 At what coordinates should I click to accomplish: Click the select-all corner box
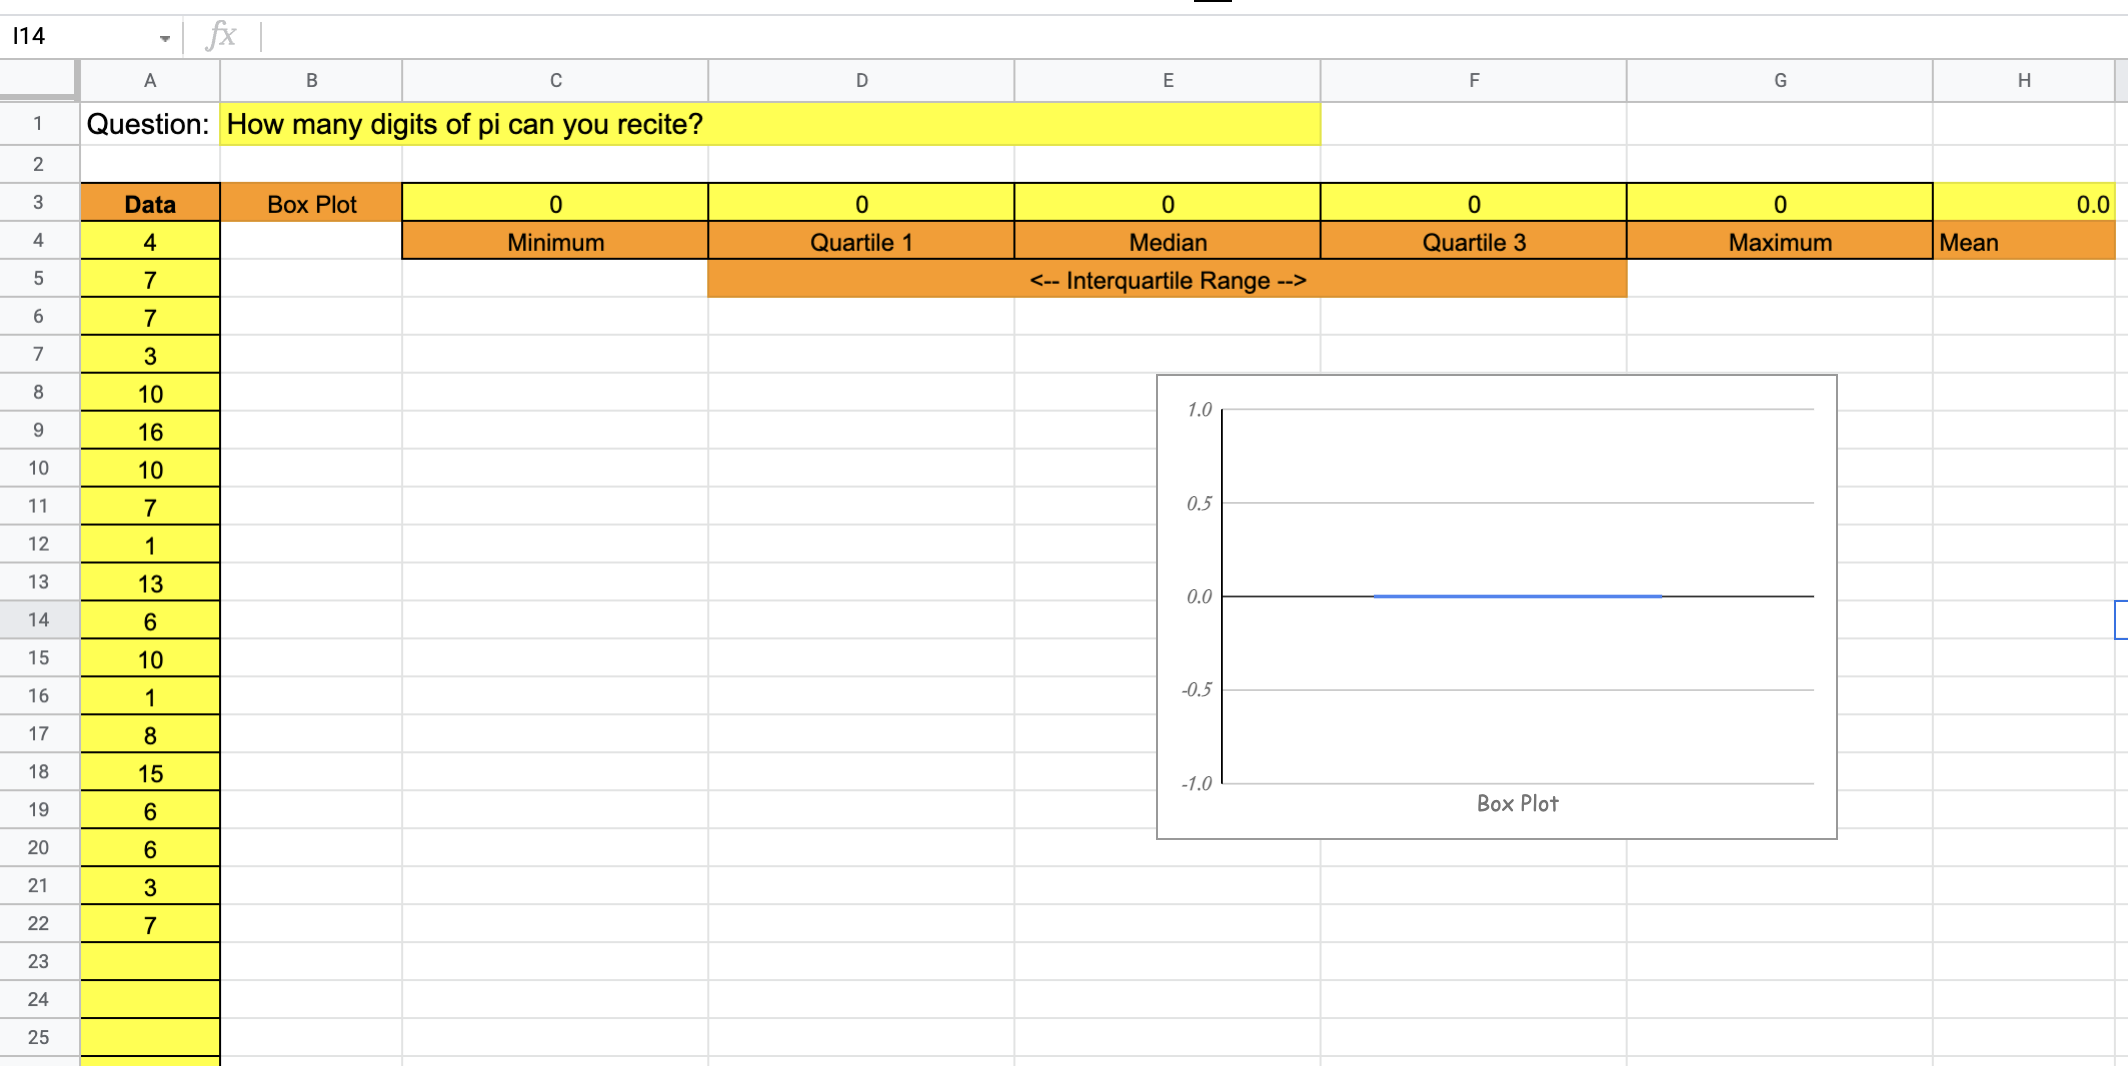38,80
